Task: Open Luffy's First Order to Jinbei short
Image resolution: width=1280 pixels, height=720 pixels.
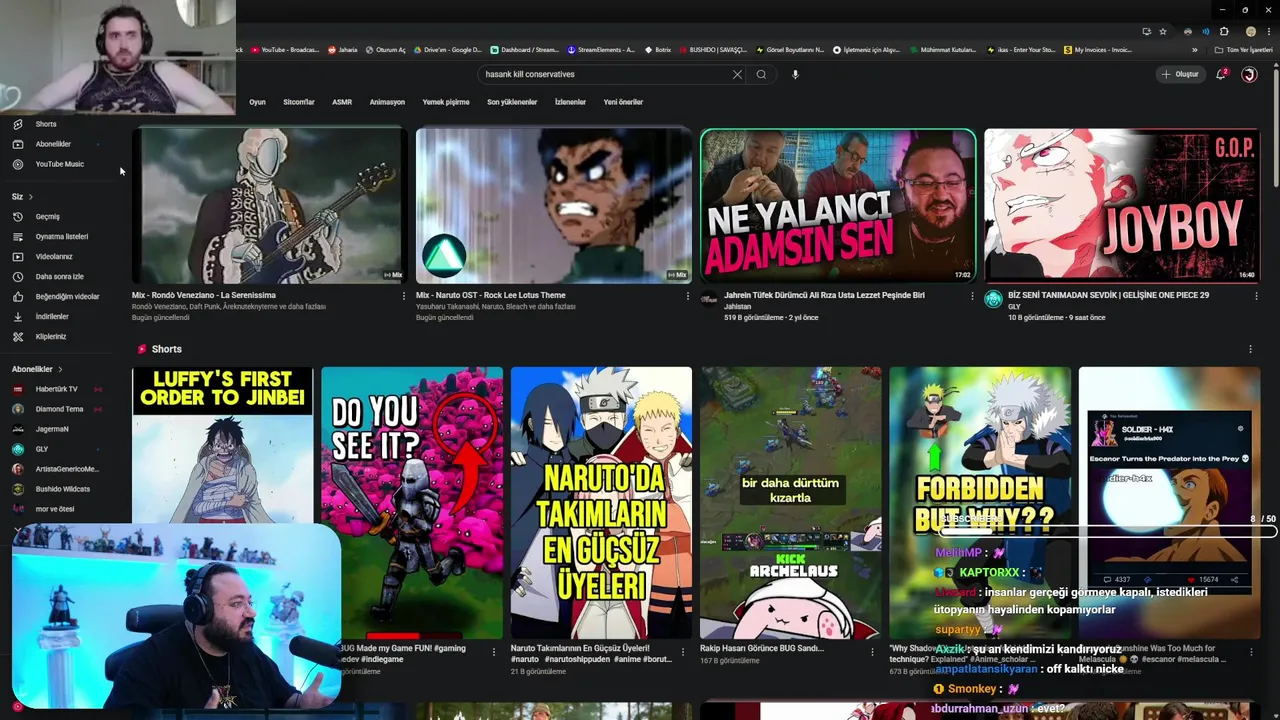Action: [x=222, y=444]
